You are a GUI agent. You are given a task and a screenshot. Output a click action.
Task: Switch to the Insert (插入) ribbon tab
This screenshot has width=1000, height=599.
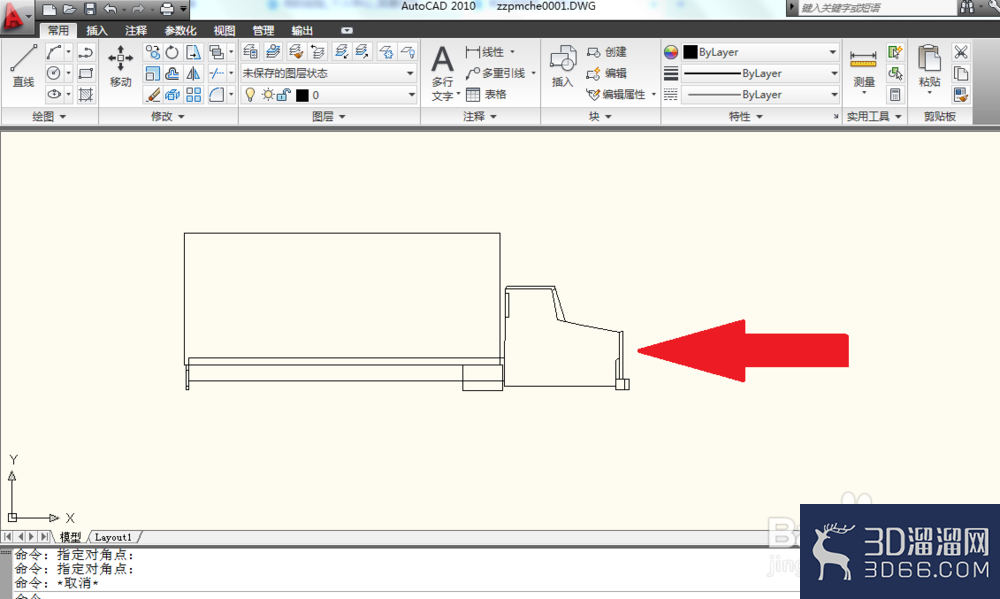pos(97,31)
